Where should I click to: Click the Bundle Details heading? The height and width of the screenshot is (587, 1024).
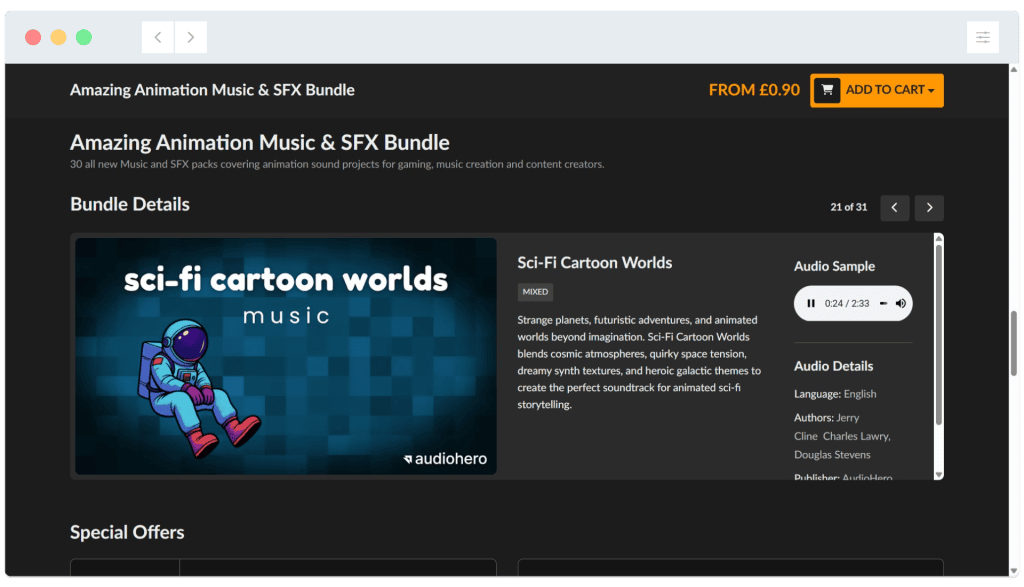(x=130, y=204)
